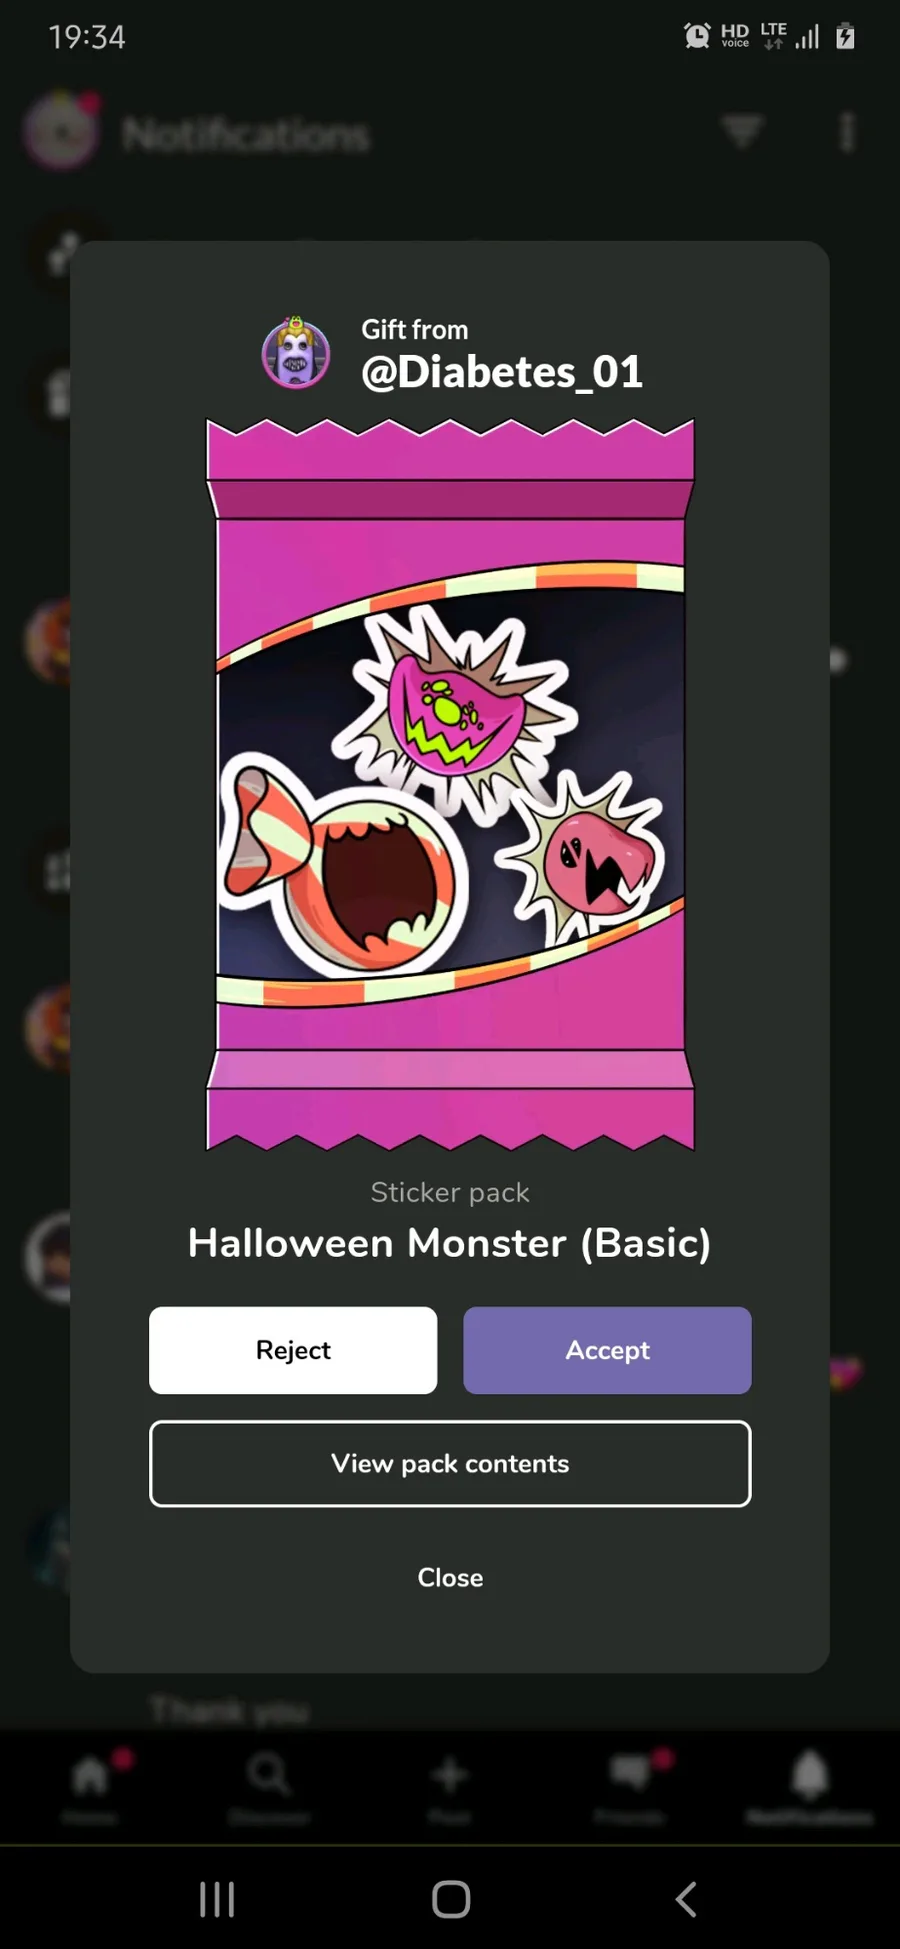
Task: Tap the Android back arrow
Action: (686, 1899)
